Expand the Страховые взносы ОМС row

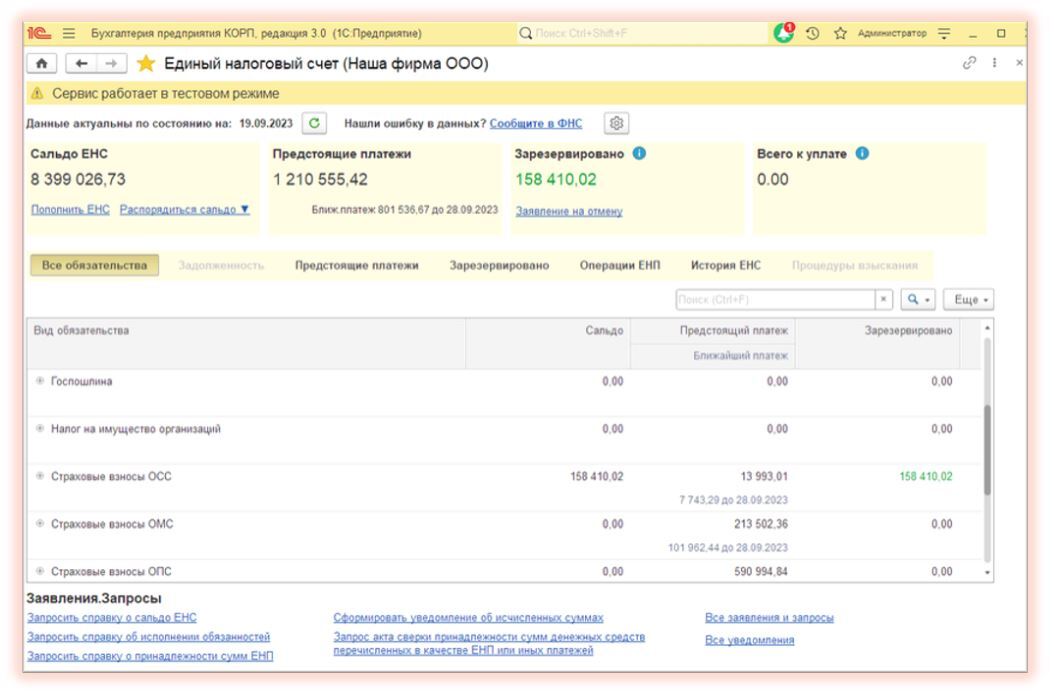click(x=40, y=523)
